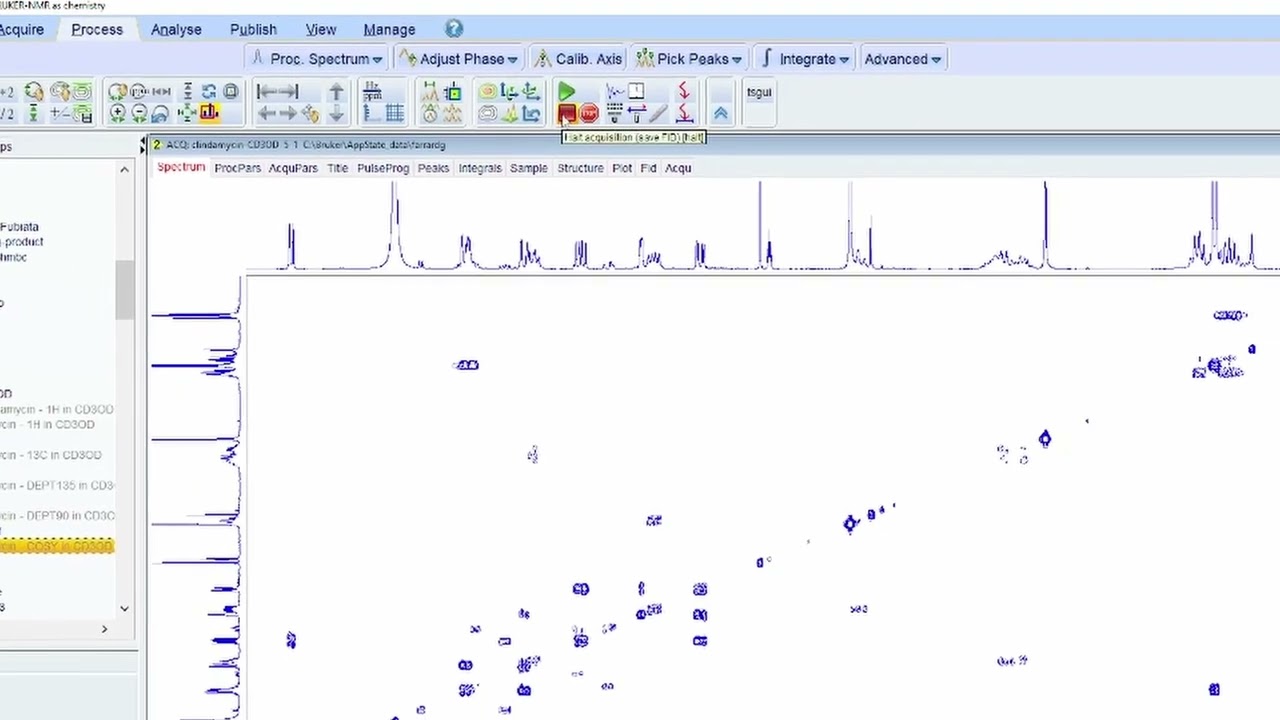This screenshot has height=720, width=1280.
Task: Click the blue axes with arrows icon, top
Action: (x=509, y=92)
